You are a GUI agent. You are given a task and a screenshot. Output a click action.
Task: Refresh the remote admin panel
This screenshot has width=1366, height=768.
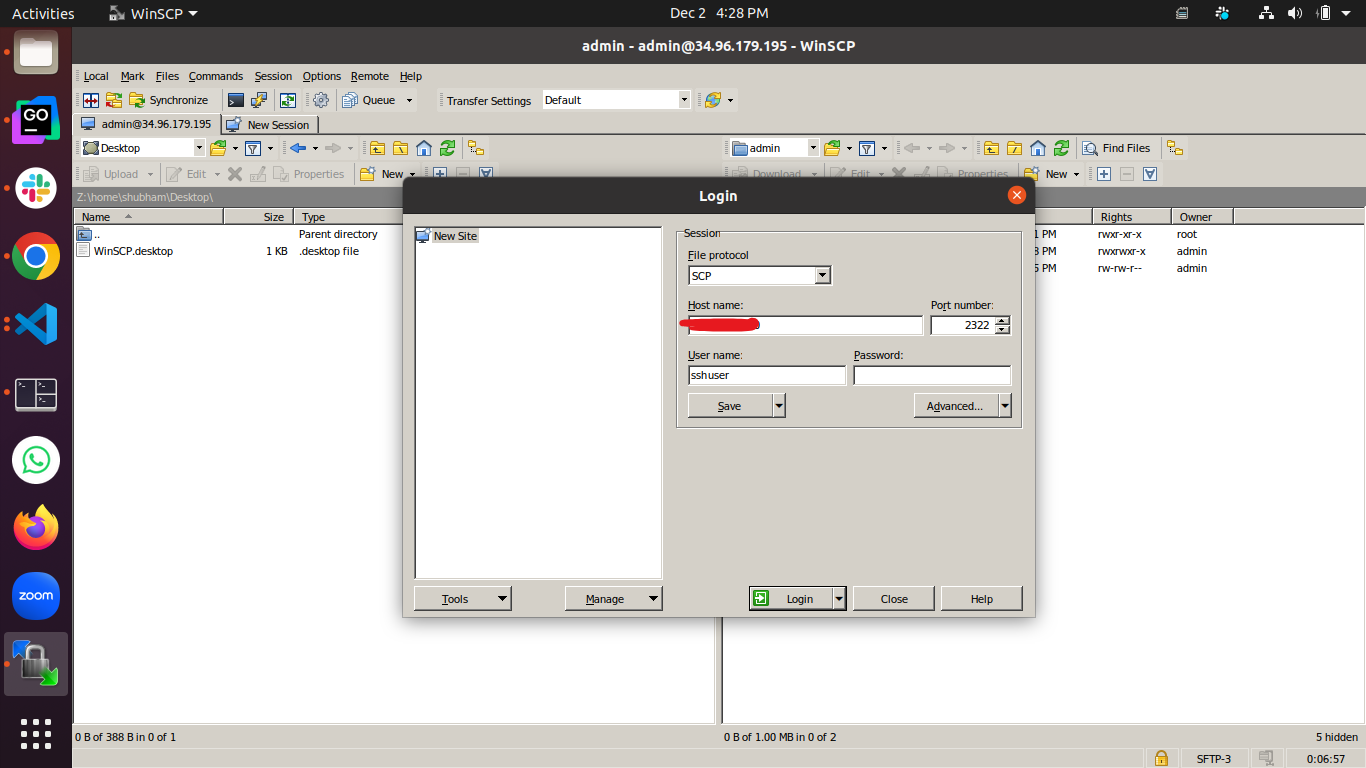(1061, 148)
